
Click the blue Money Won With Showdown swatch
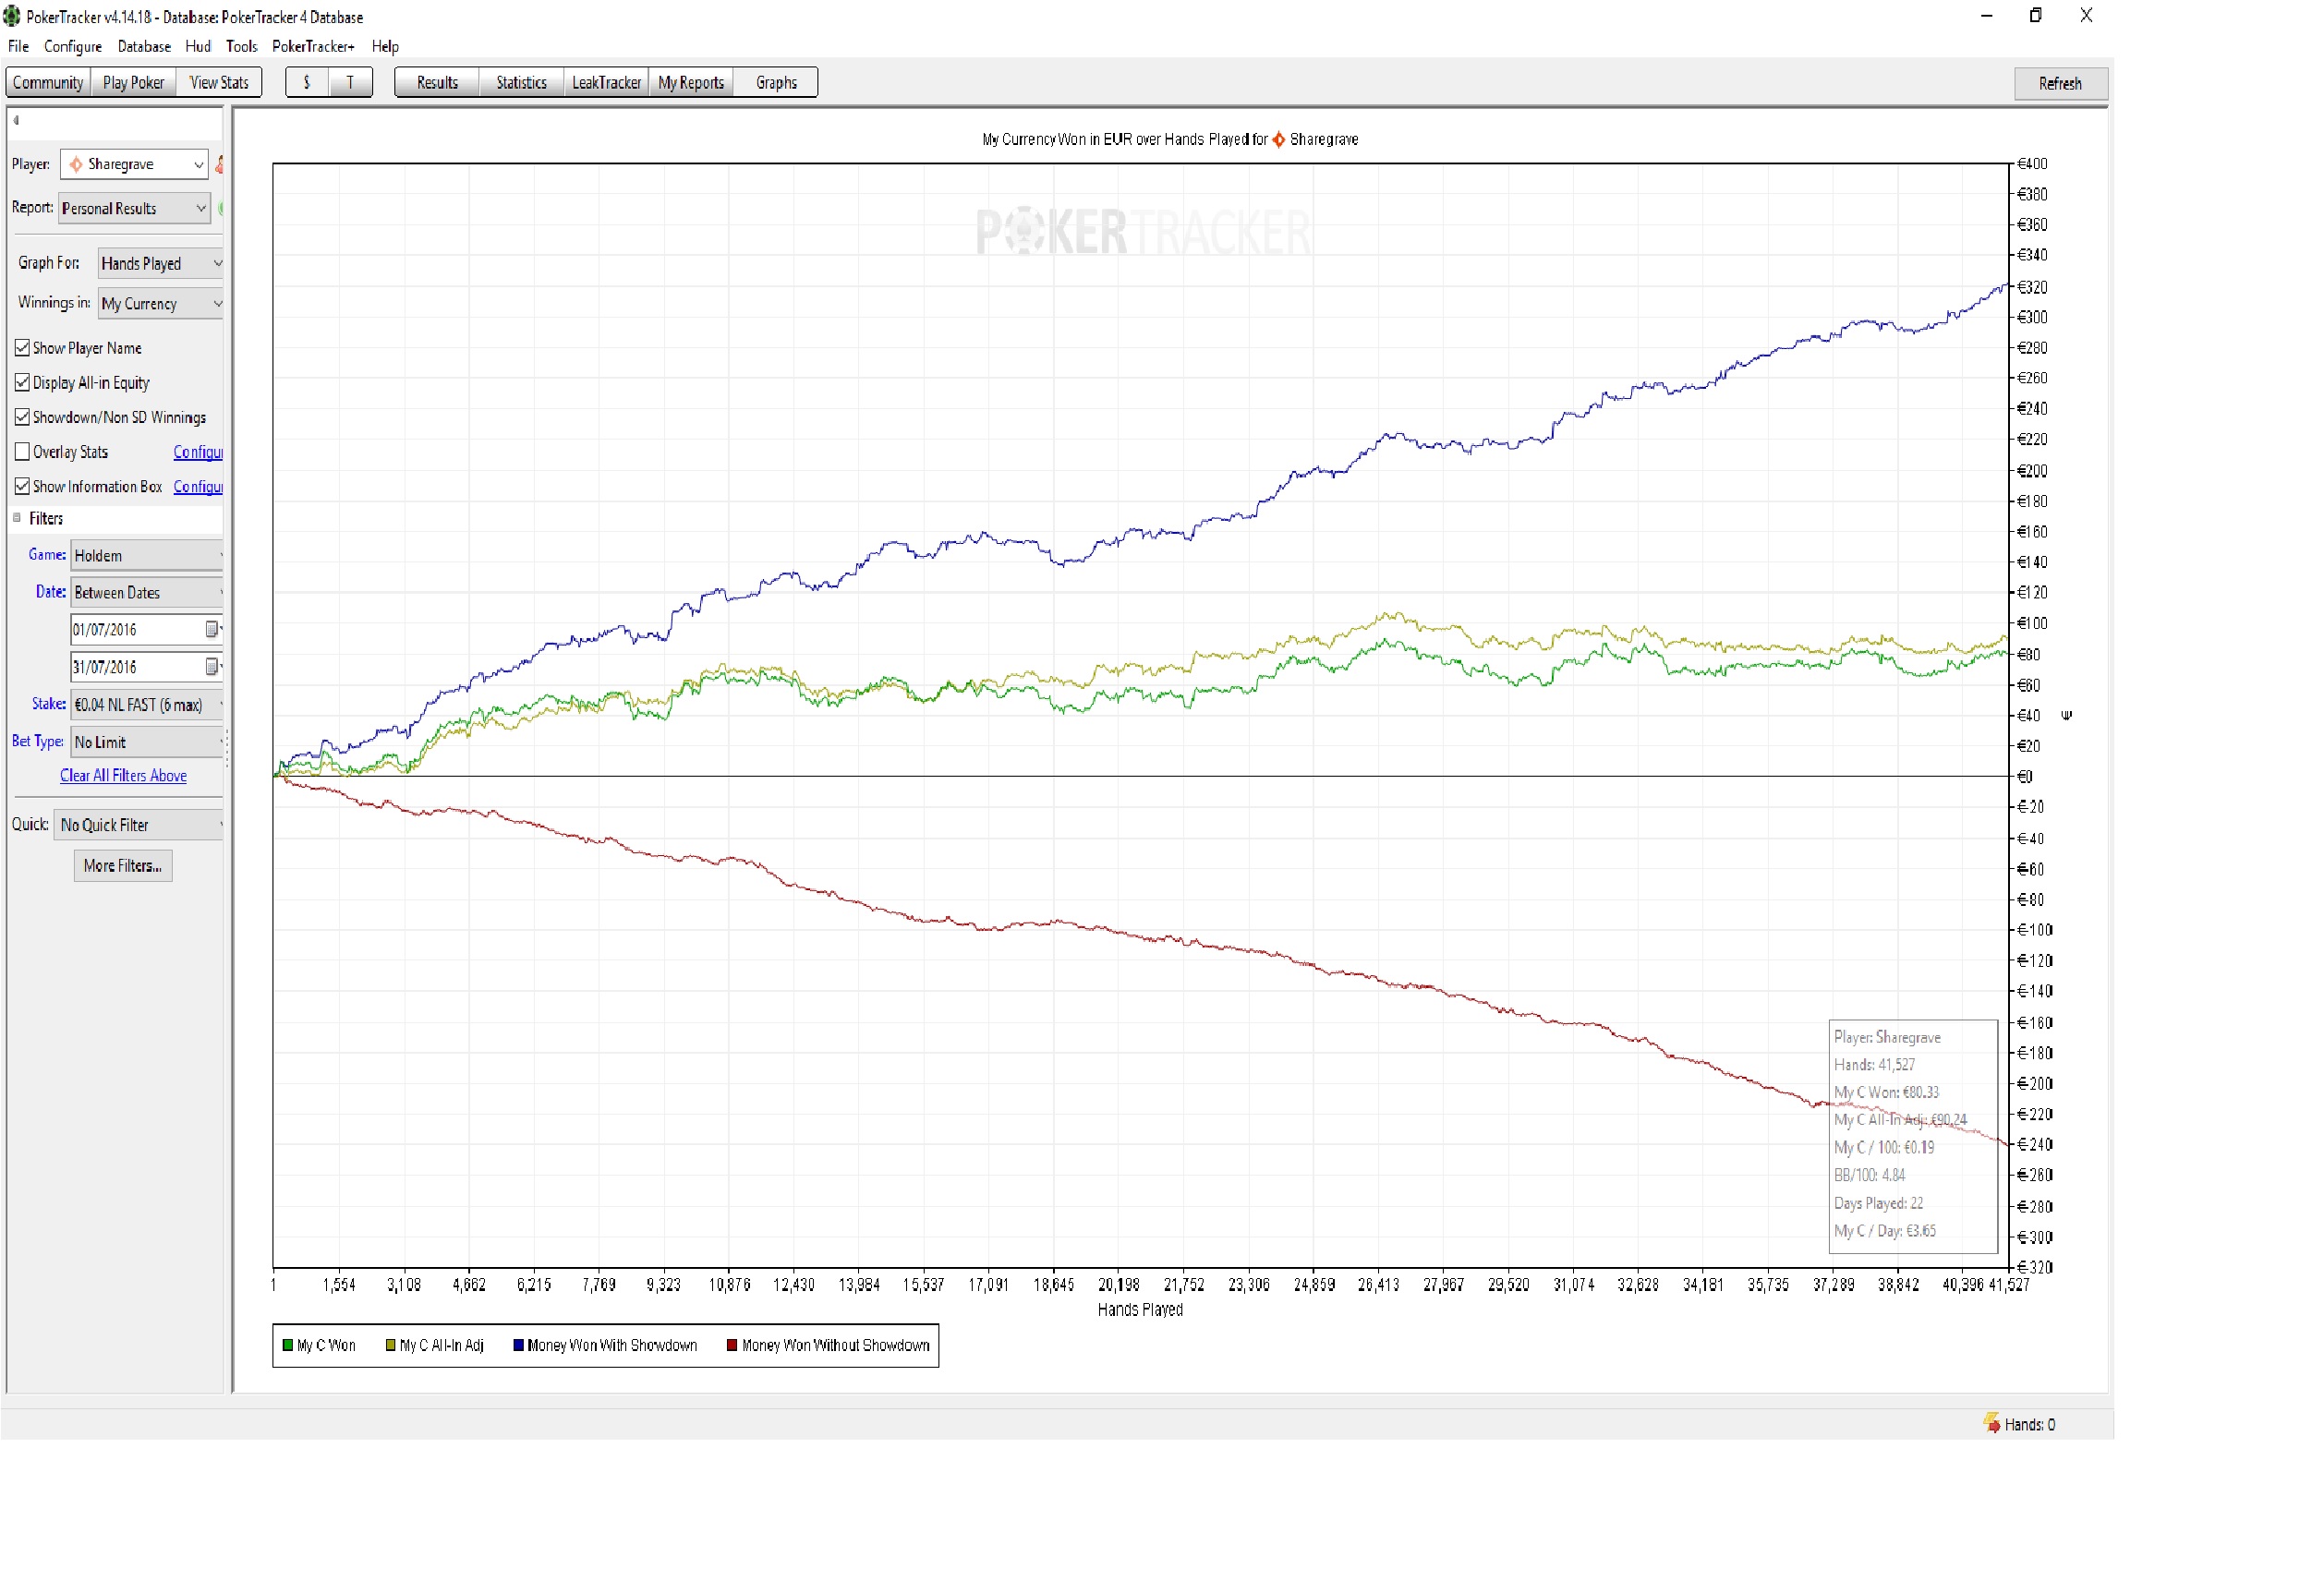pyautogui.click(x=519, y=1345)
